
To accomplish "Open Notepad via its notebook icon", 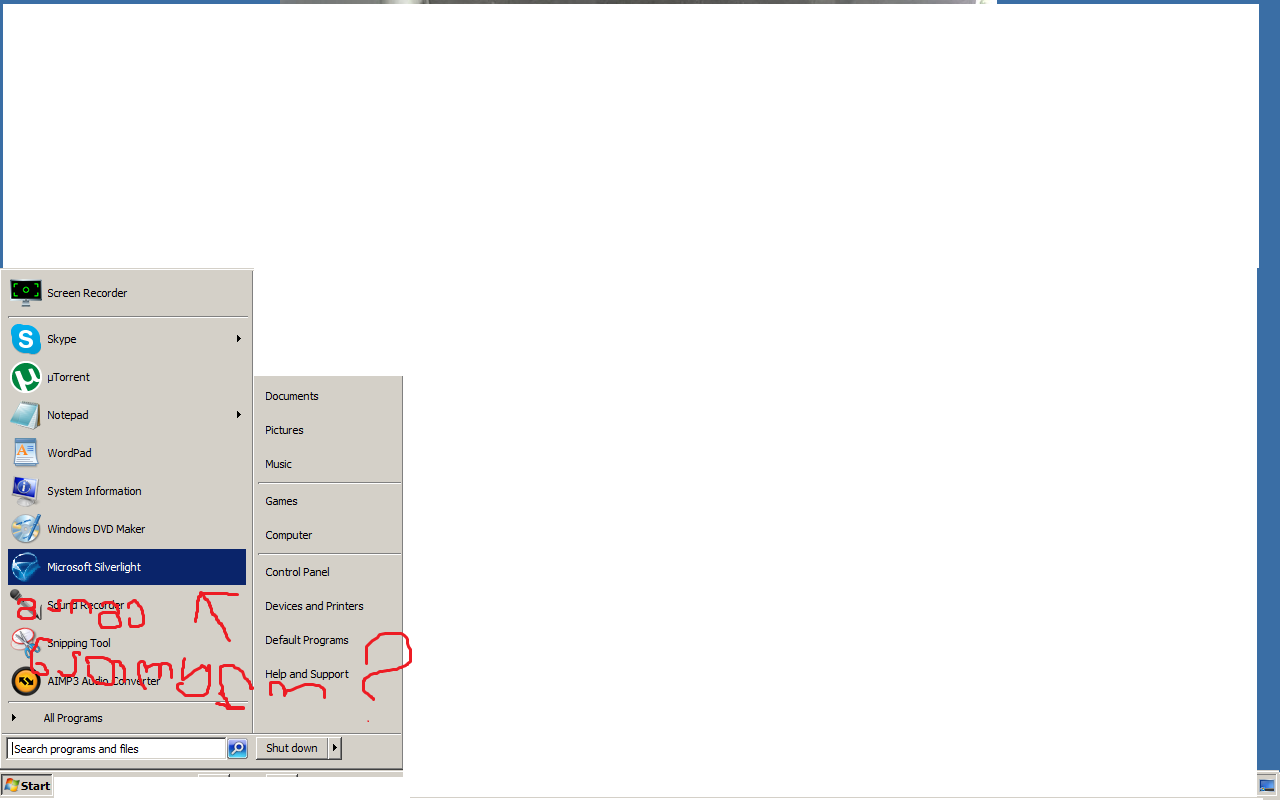I will (26, 415).
